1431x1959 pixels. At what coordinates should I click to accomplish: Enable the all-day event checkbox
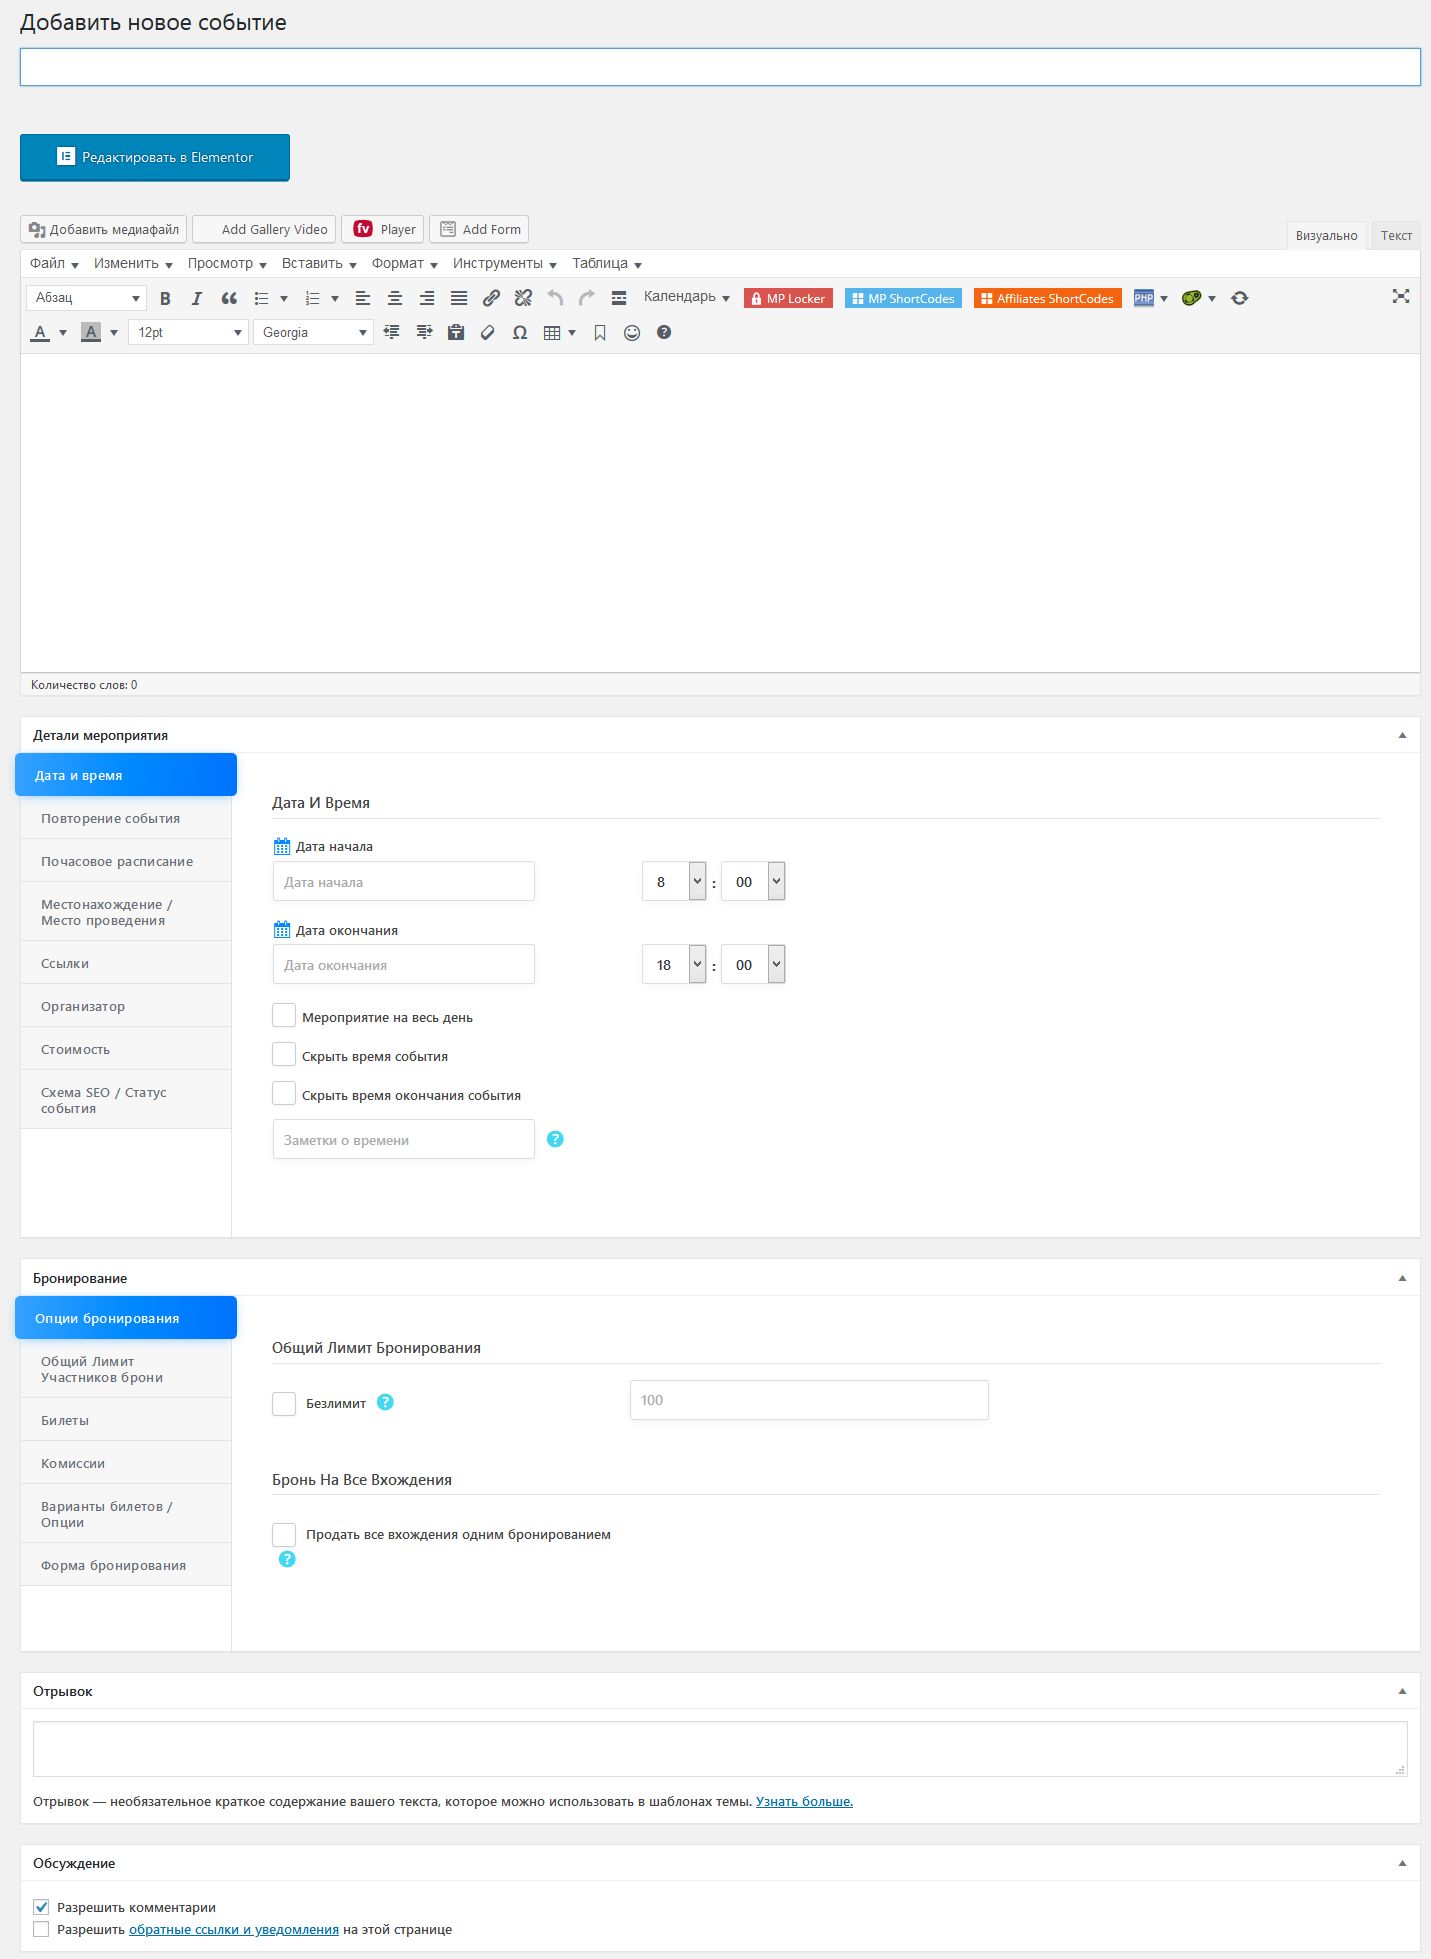pos(285,1016)
